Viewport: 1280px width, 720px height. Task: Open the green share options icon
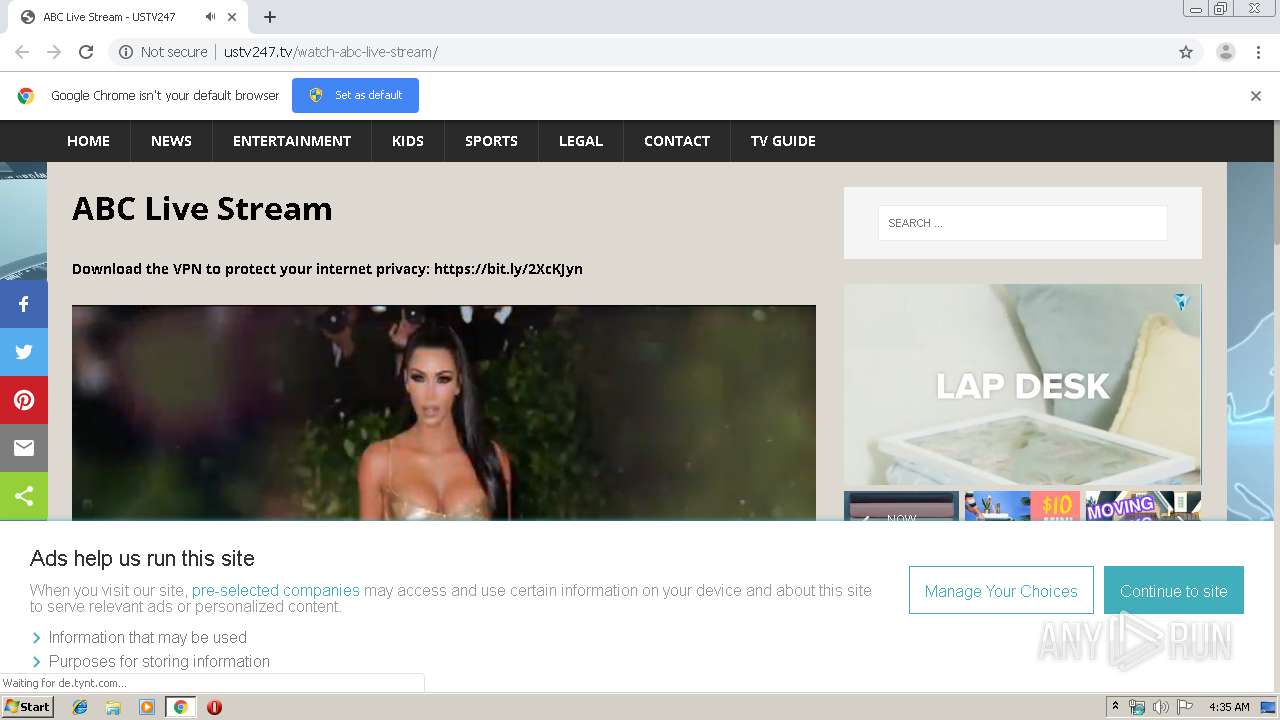[x=24, y=496]
